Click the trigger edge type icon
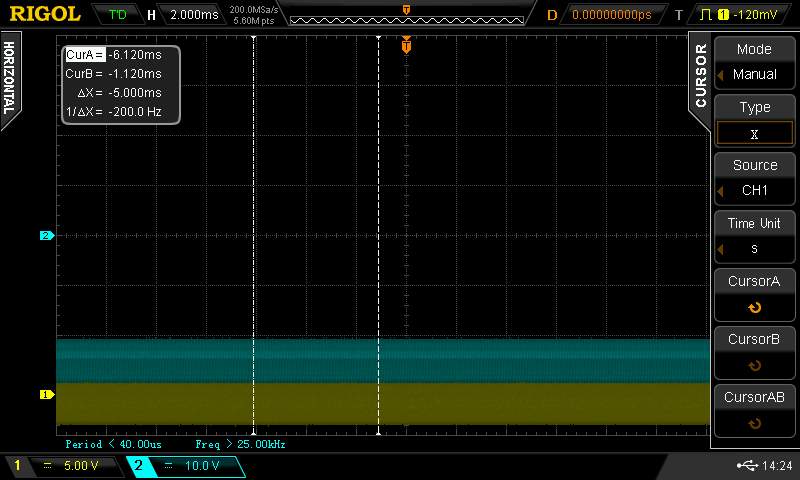This screenshot has width=800, height=480. 705,15
